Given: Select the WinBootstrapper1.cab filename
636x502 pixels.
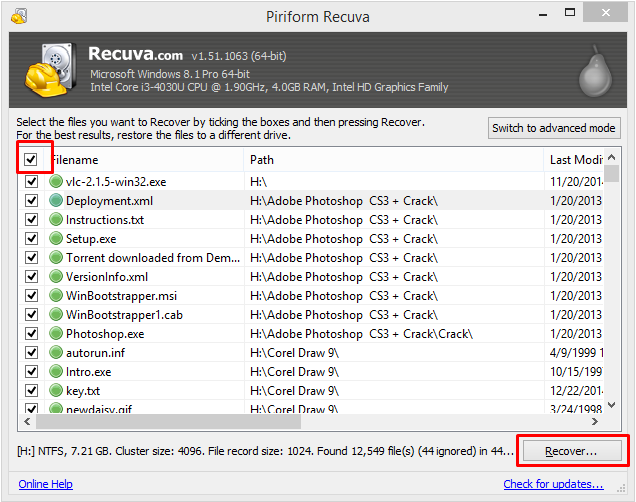Looking at the screenshot, I should [x=125, y=315].
